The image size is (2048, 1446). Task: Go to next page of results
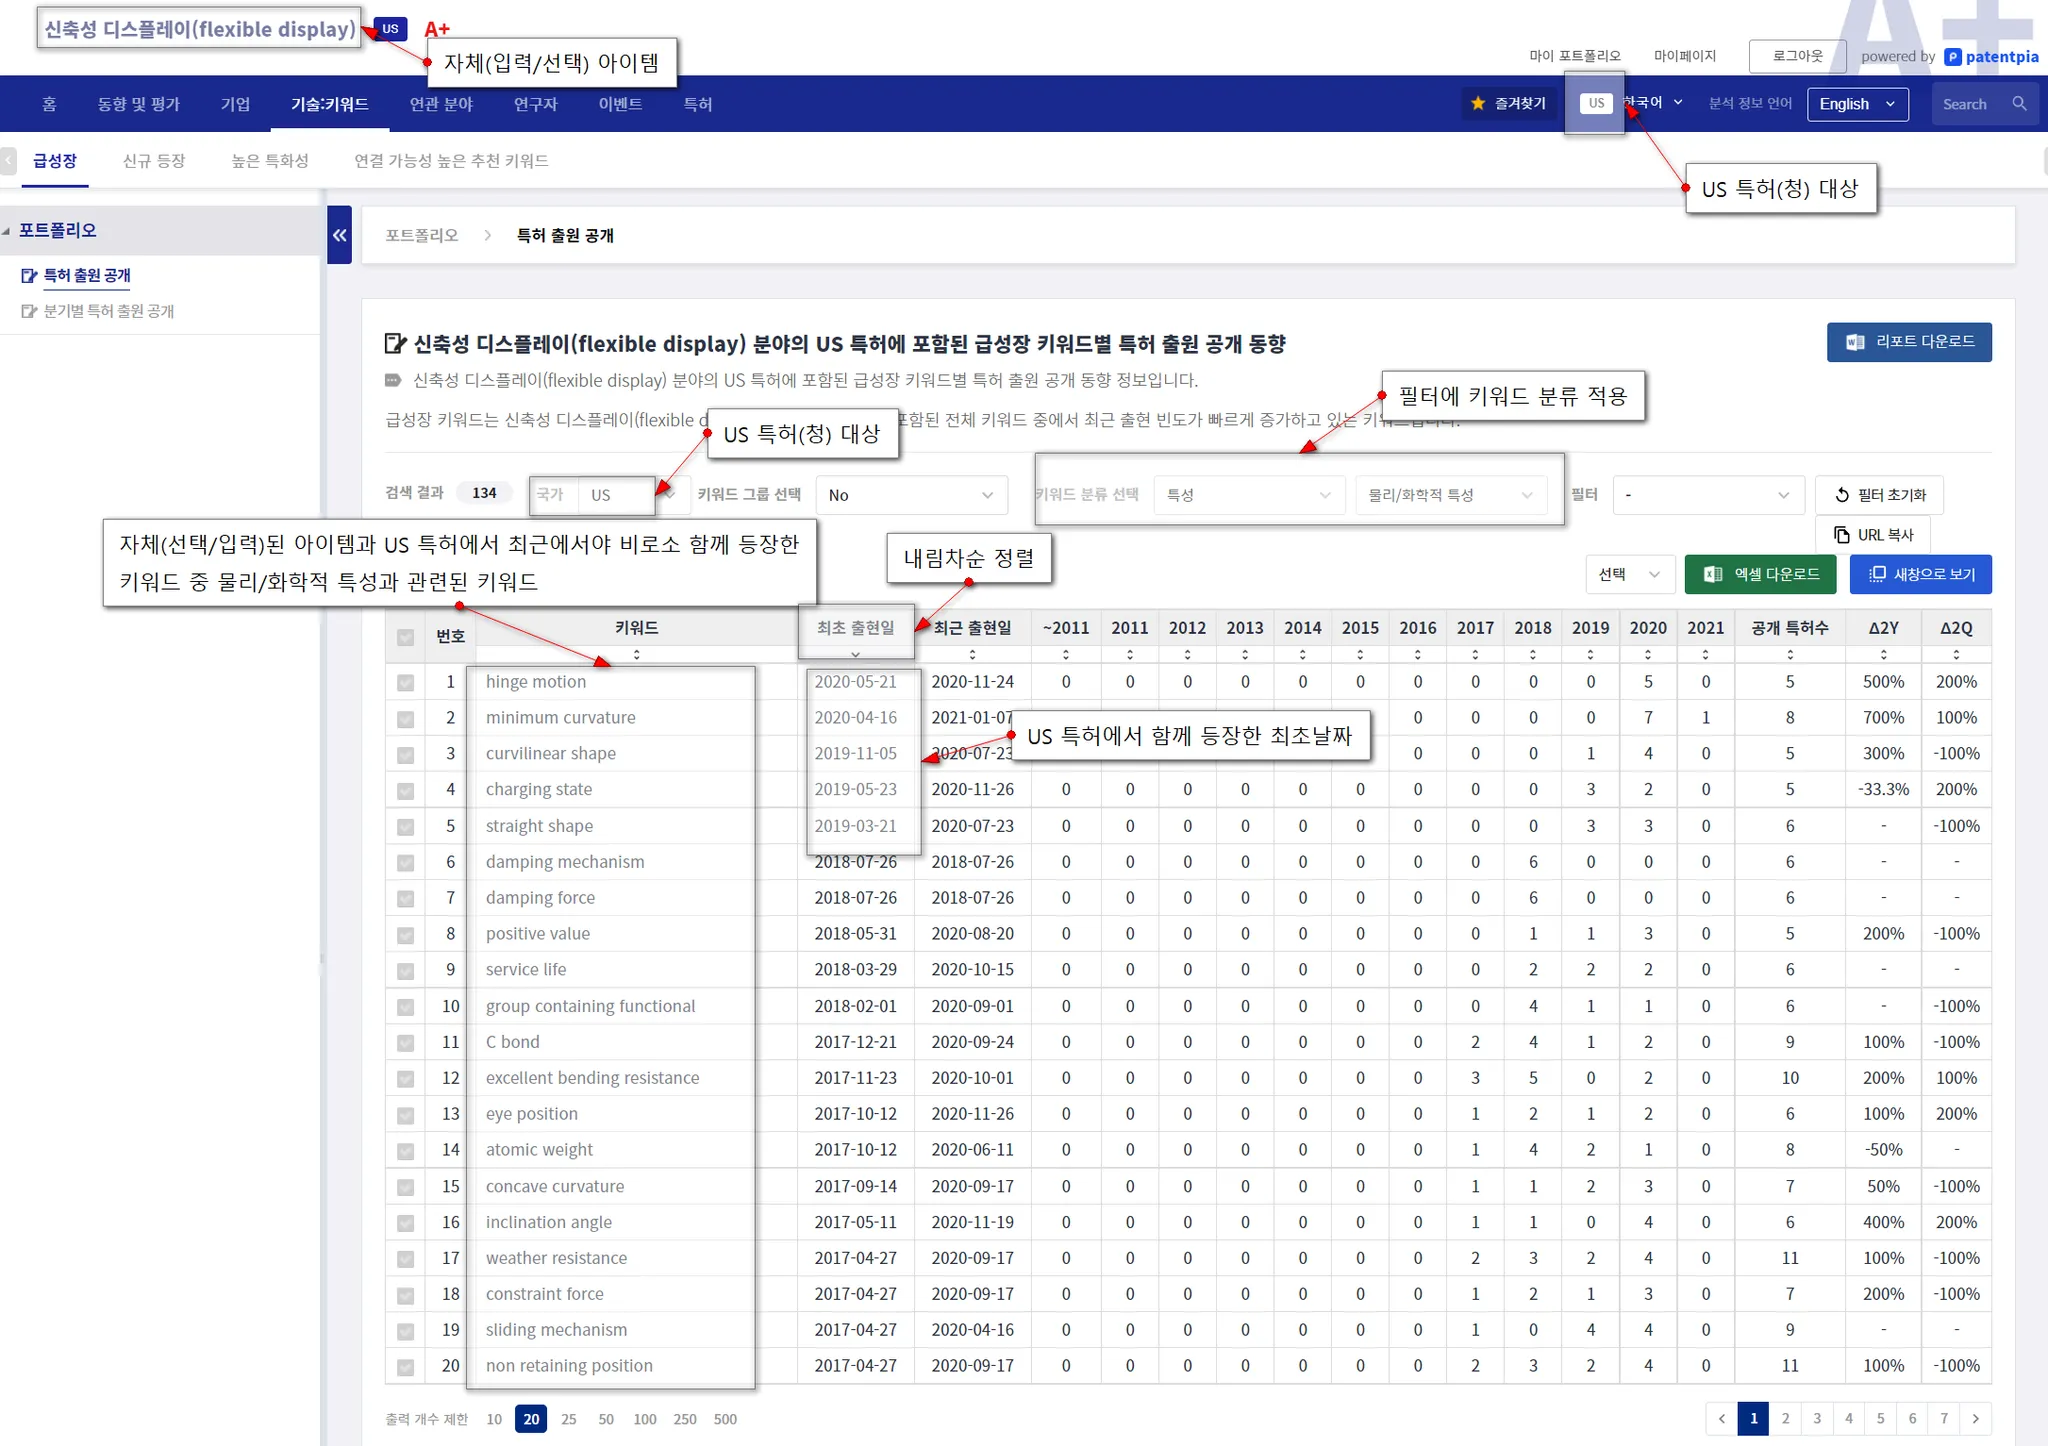[x=1975, y=1418]
